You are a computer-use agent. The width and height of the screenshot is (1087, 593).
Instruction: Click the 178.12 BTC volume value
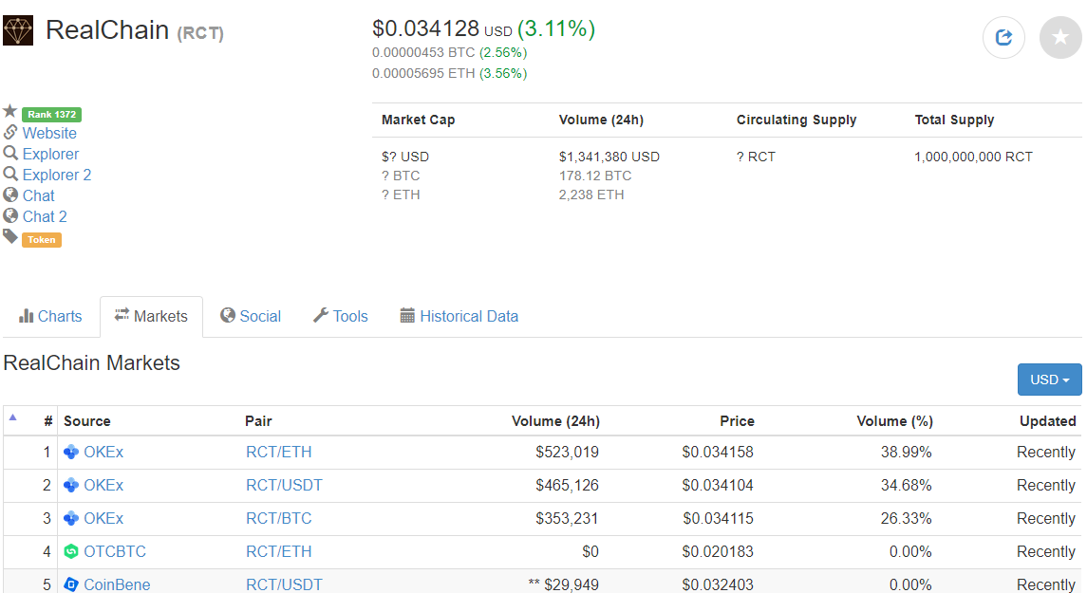click(x=595, y=176)
